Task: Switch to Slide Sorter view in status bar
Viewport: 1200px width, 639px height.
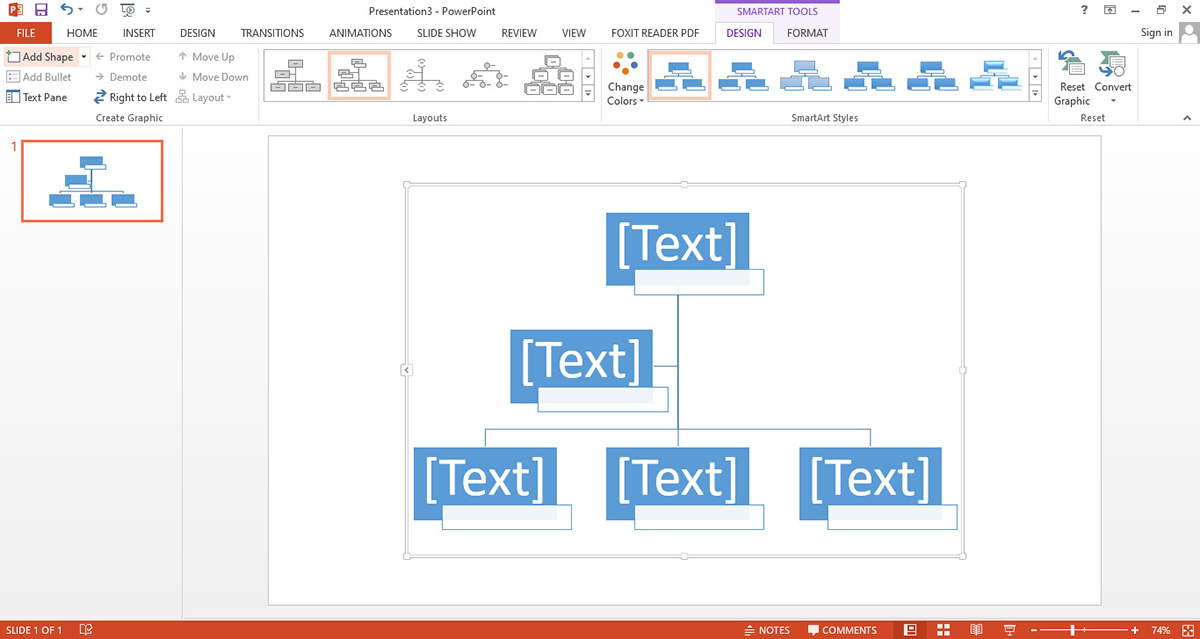Action: [943, 630]
